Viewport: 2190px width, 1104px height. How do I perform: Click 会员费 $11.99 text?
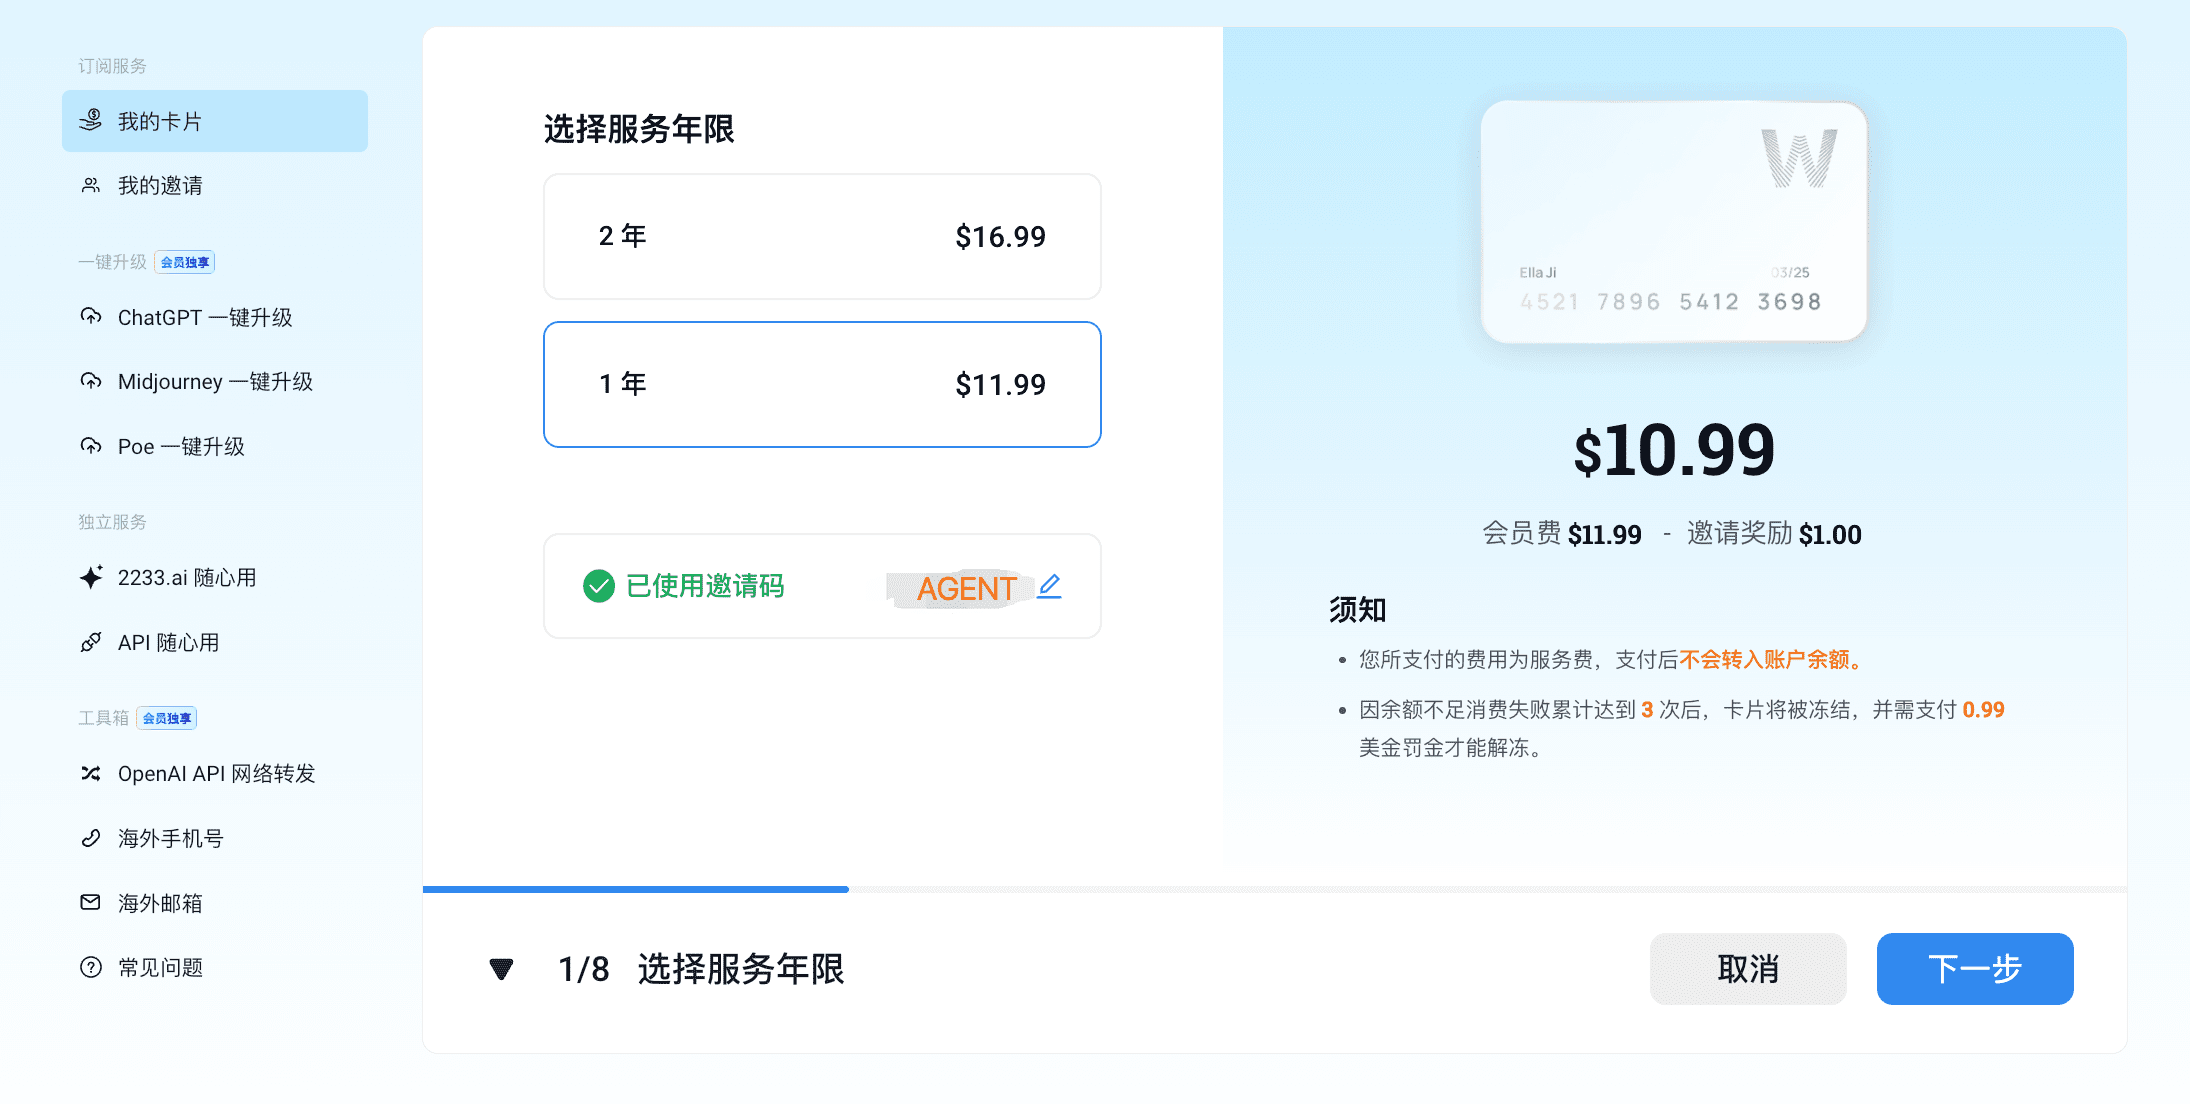1561,534
